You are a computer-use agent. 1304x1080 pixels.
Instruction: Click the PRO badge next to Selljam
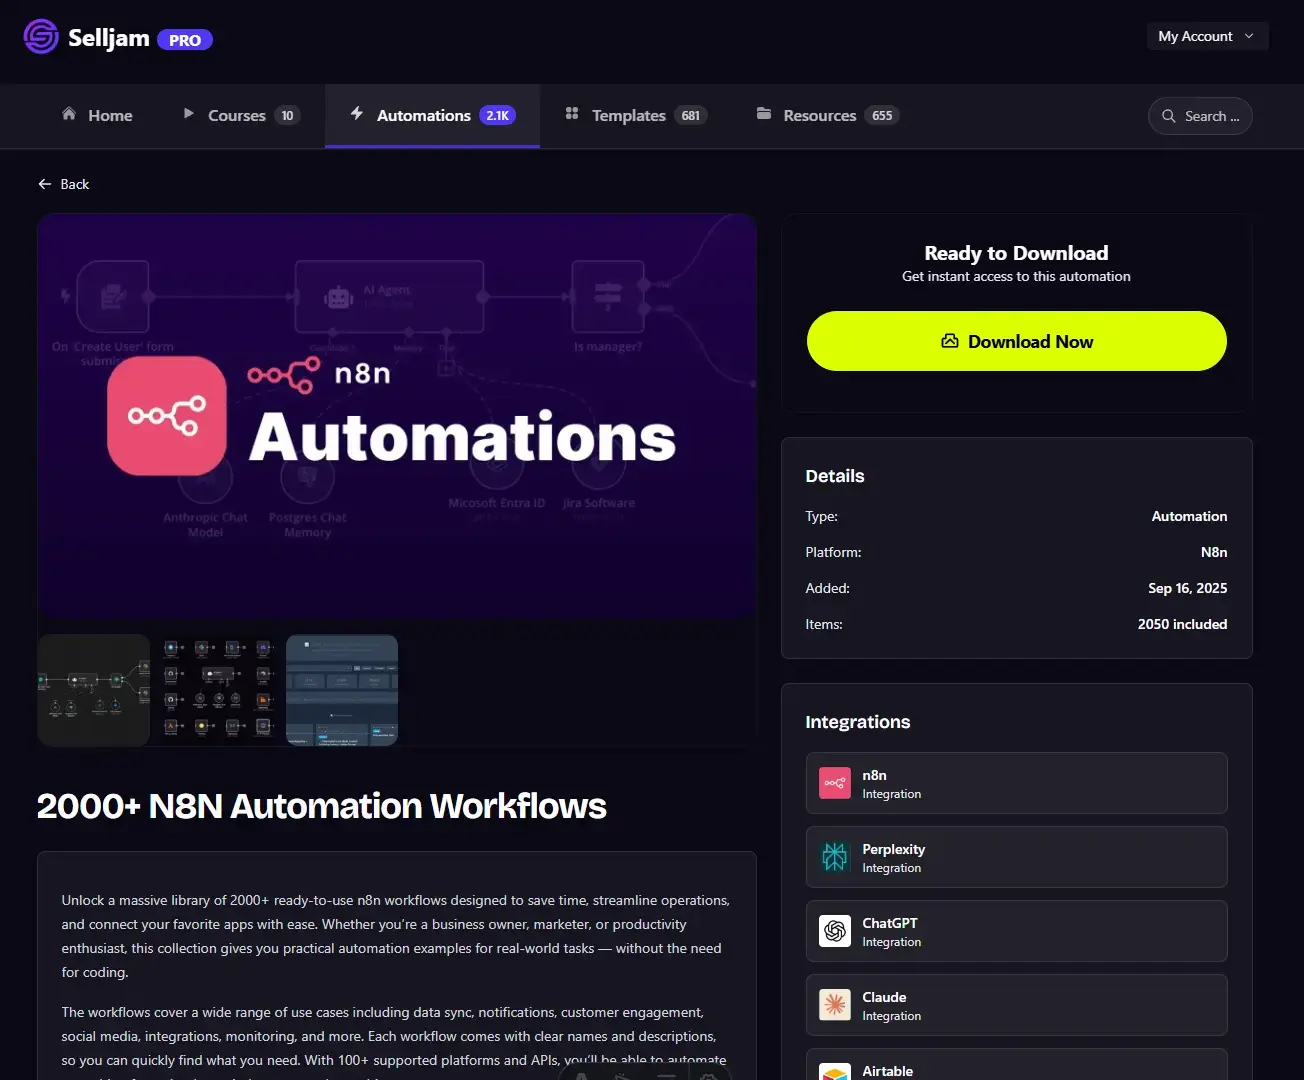(185, 40)
